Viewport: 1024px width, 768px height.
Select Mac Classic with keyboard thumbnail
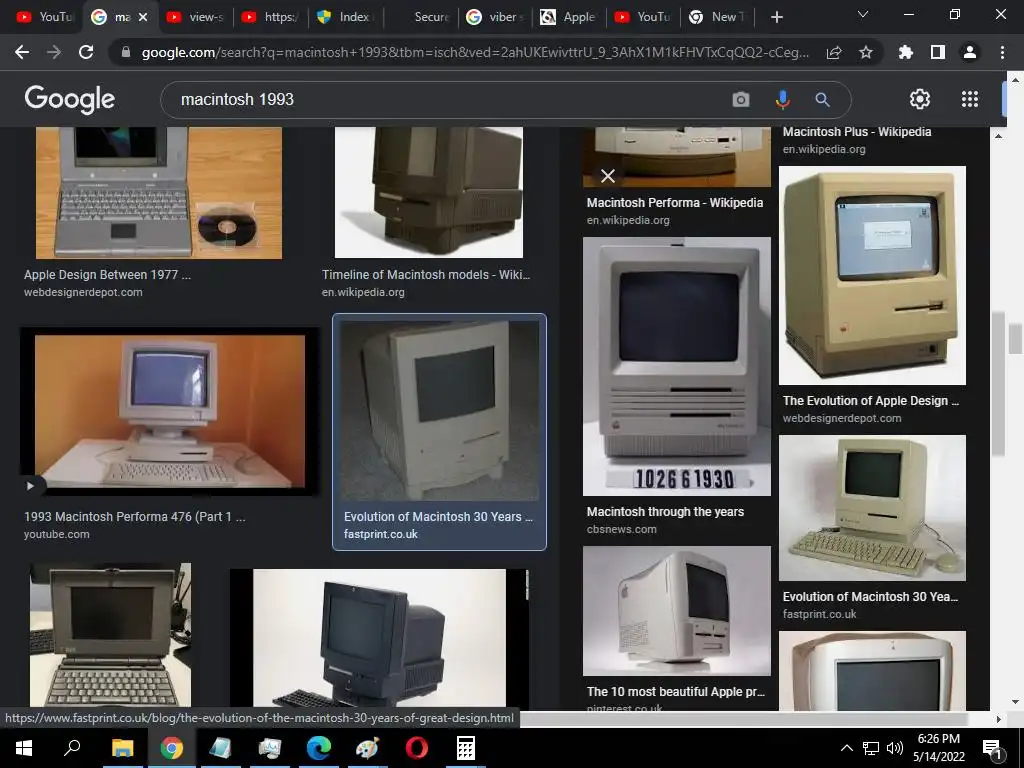(x=872, y=508)
